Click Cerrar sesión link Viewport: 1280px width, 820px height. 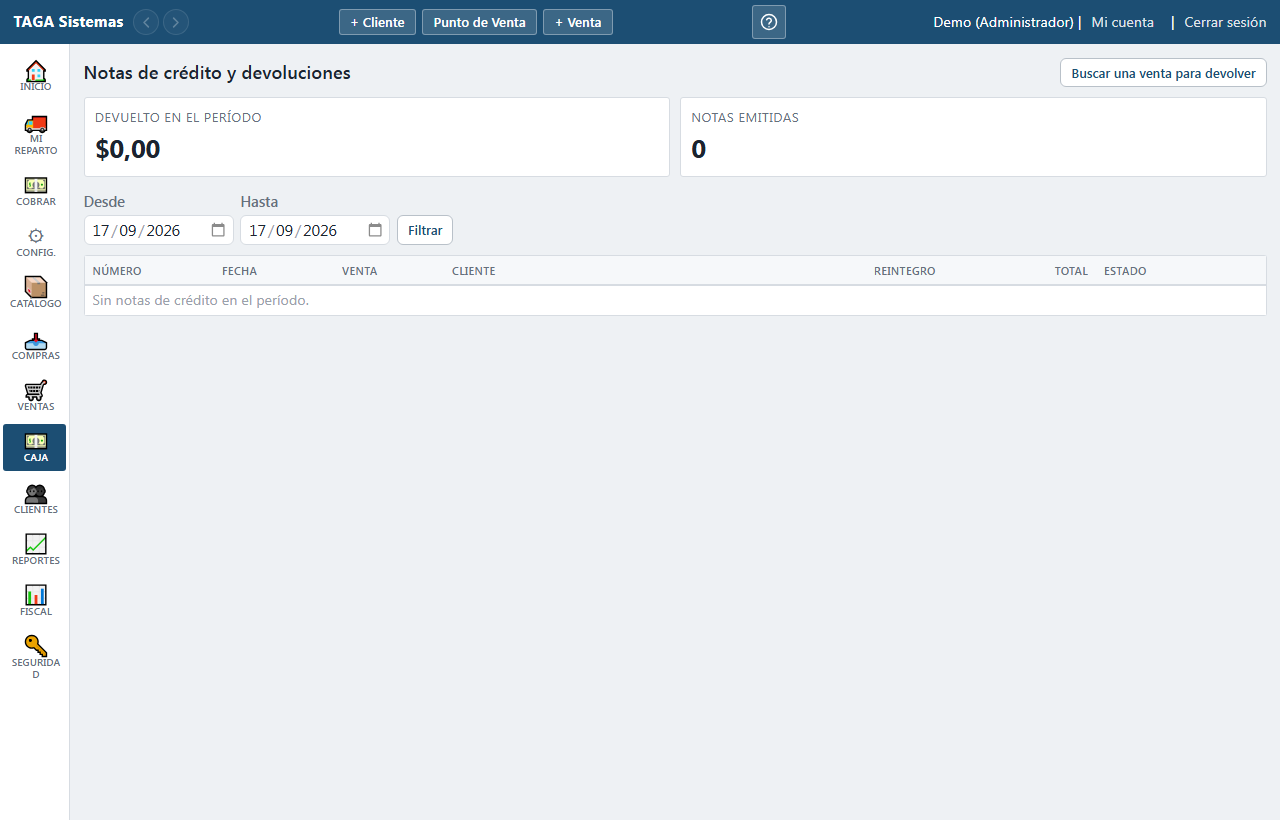pos(1225,22)
